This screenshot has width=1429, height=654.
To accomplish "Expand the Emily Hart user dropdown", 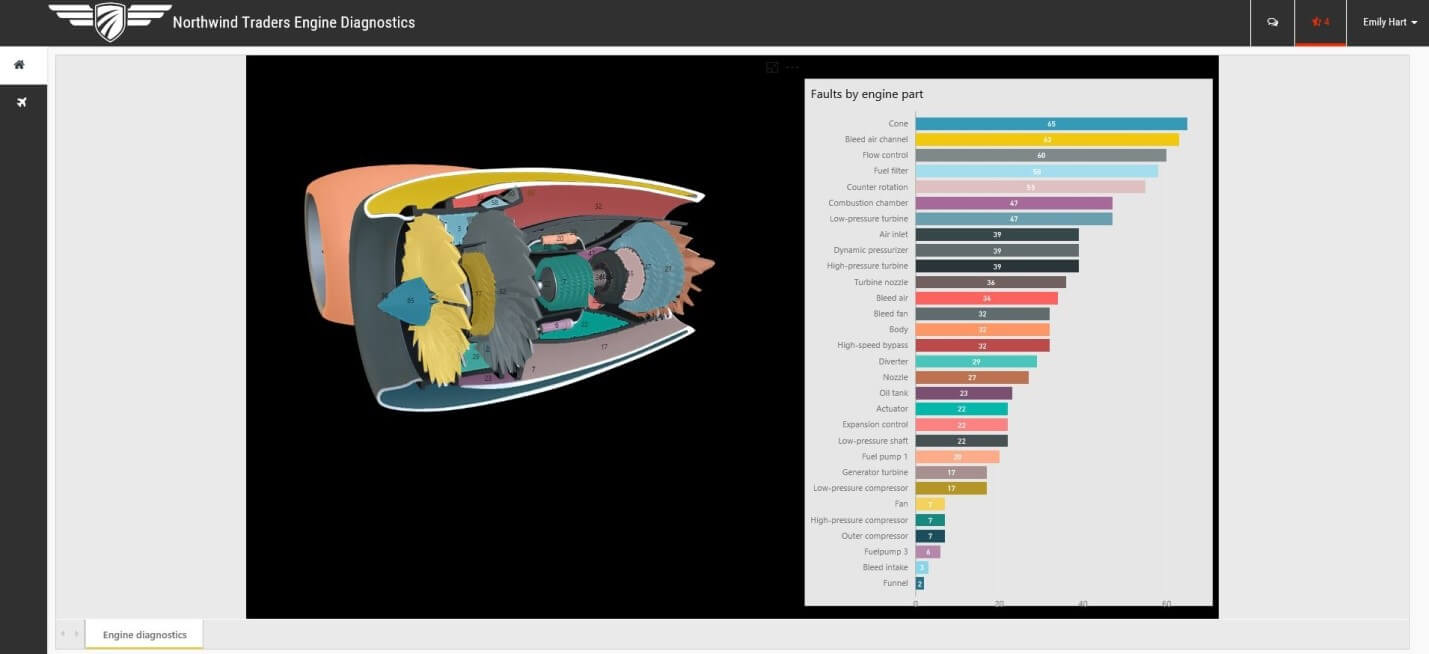I will click(1389, 22).
